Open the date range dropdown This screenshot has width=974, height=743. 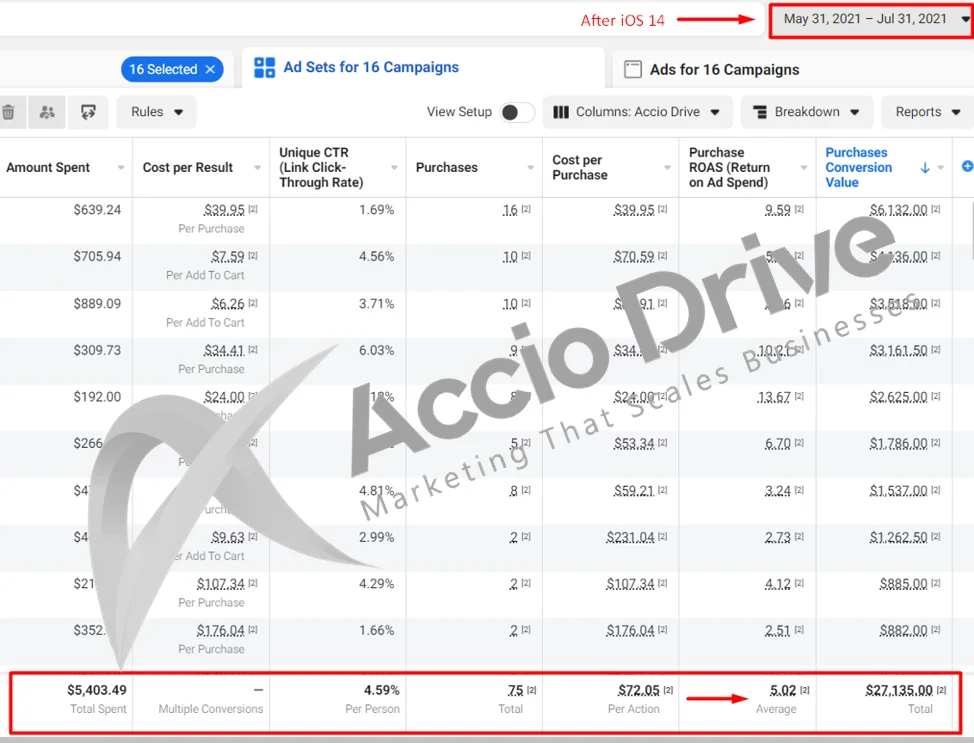tap(868, 19)
